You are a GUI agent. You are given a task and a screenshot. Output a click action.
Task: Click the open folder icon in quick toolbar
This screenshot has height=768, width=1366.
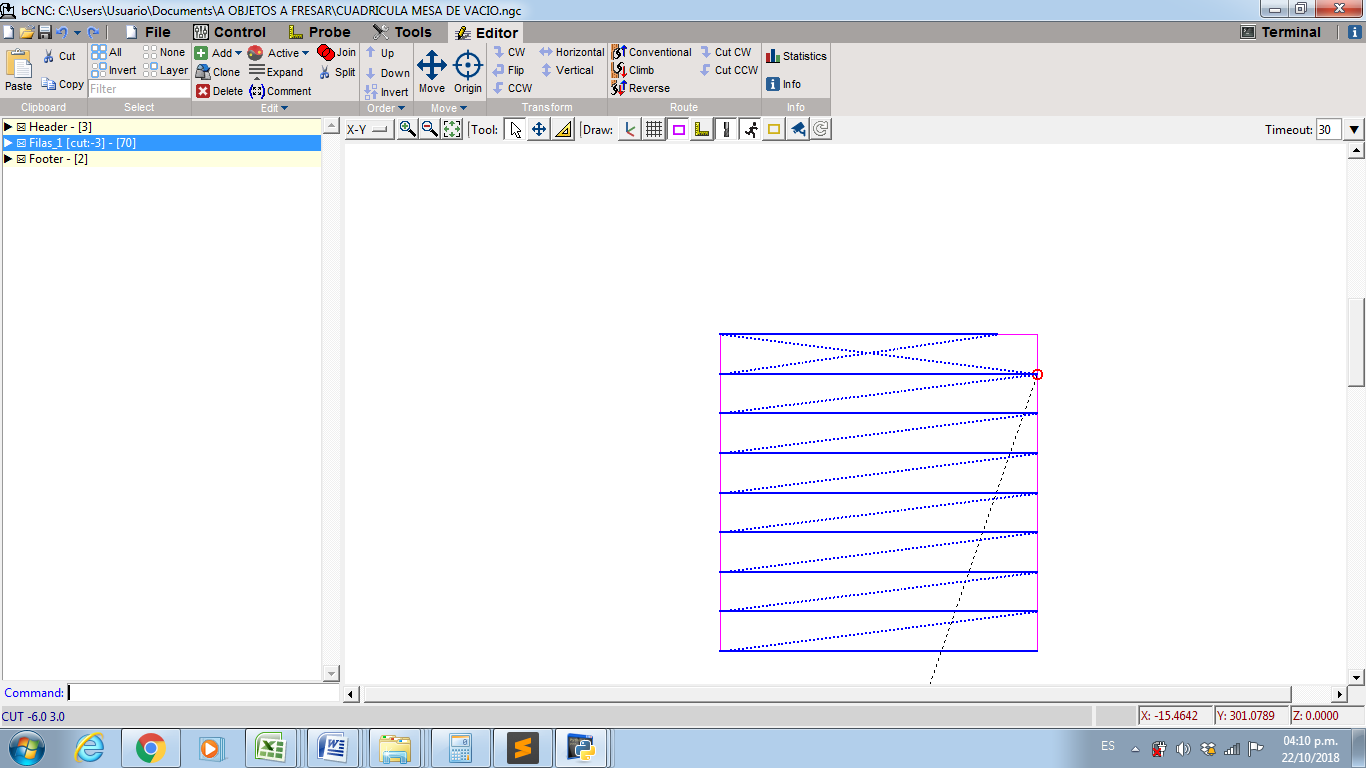[x=26, y=32]
